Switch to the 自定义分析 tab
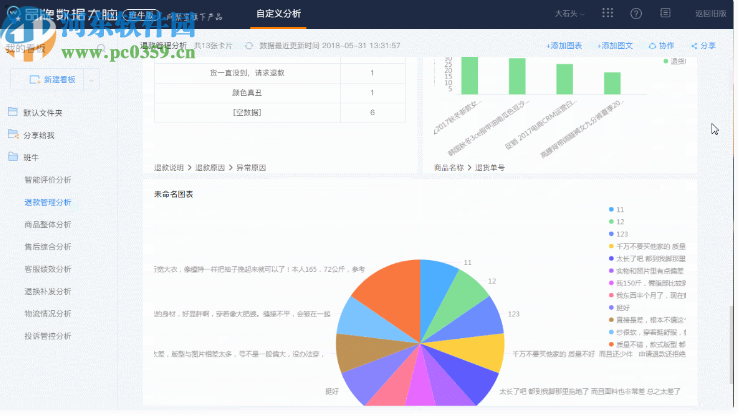This screenshot has width=738, height=419. [278, 14]
